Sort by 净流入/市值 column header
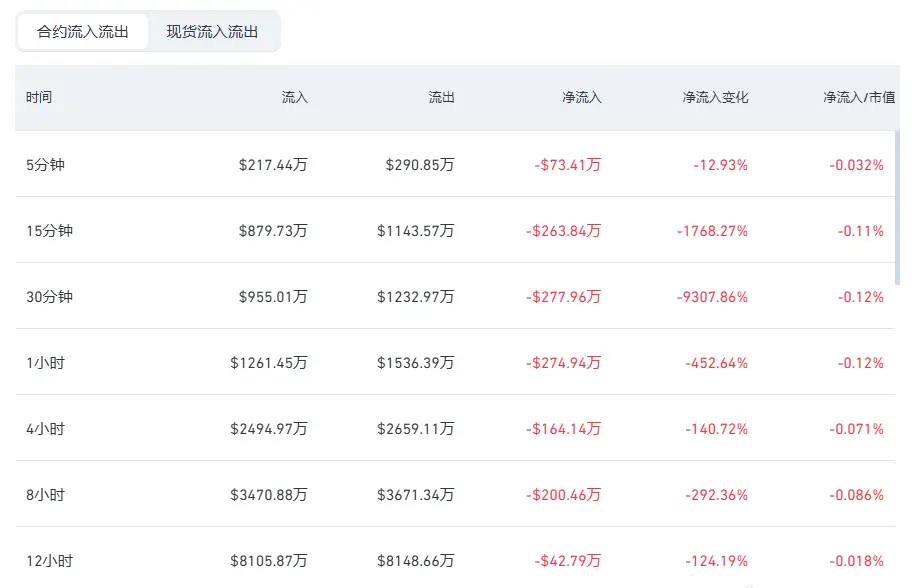Viewport: 918px width, 588px height. (x=859, y=97)
